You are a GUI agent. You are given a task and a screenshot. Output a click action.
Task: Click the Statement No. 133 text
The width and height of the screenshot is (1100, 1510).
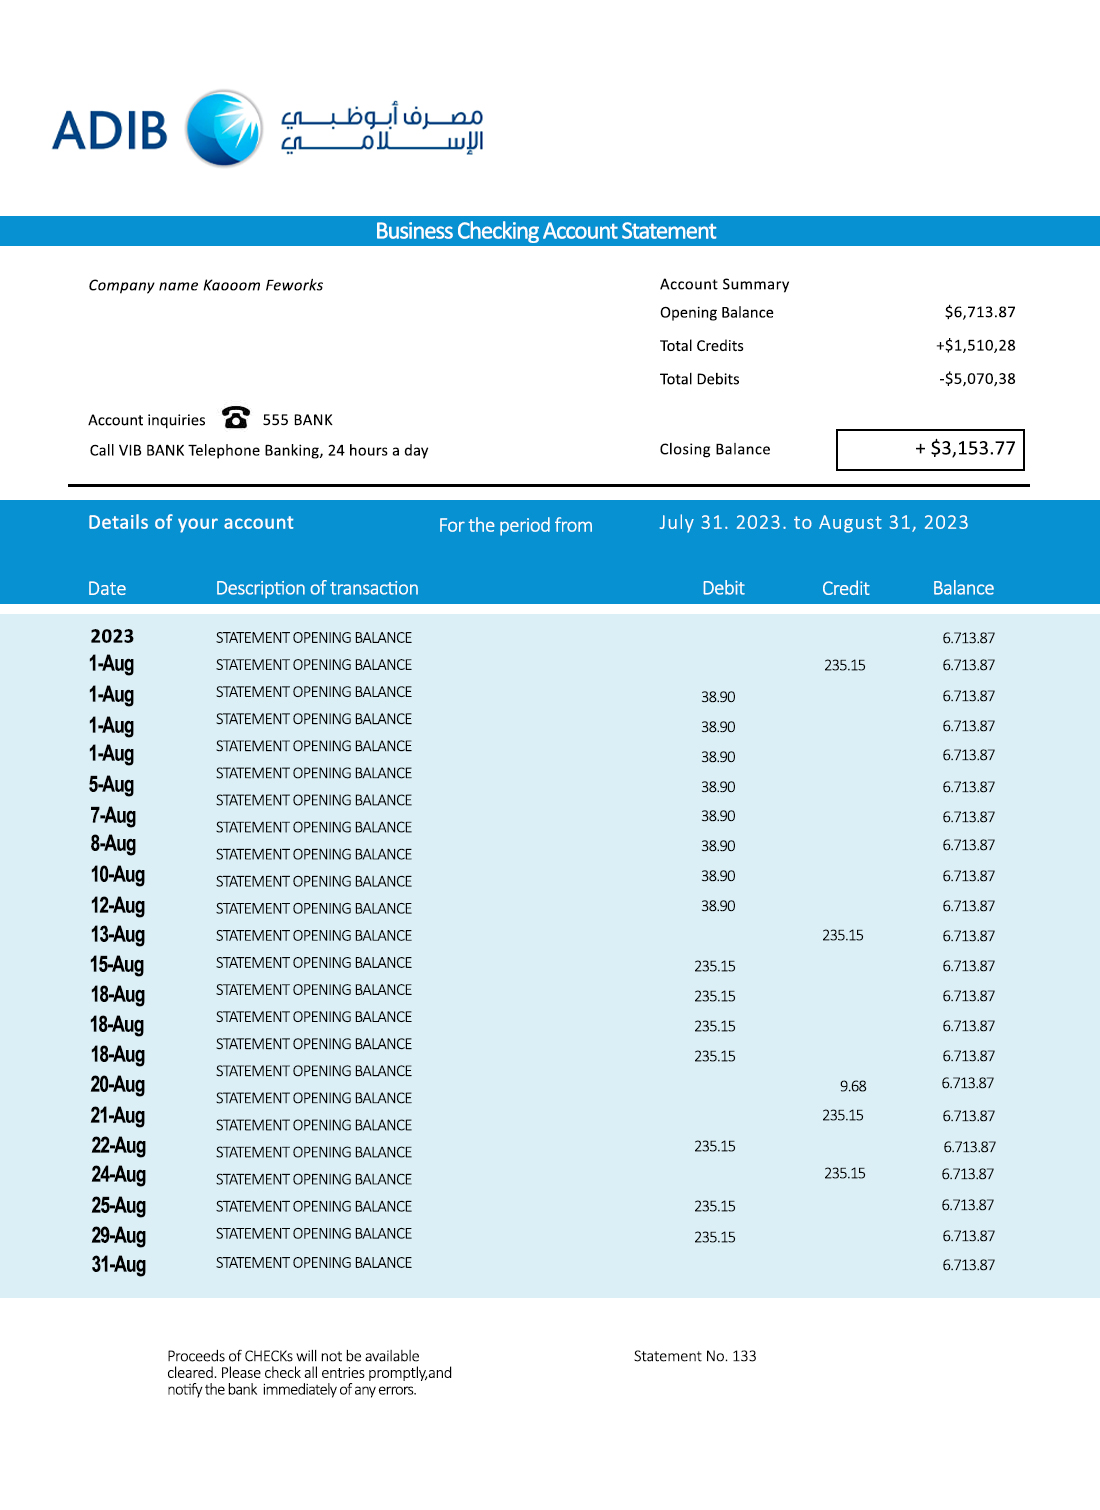coord(695,1356)
